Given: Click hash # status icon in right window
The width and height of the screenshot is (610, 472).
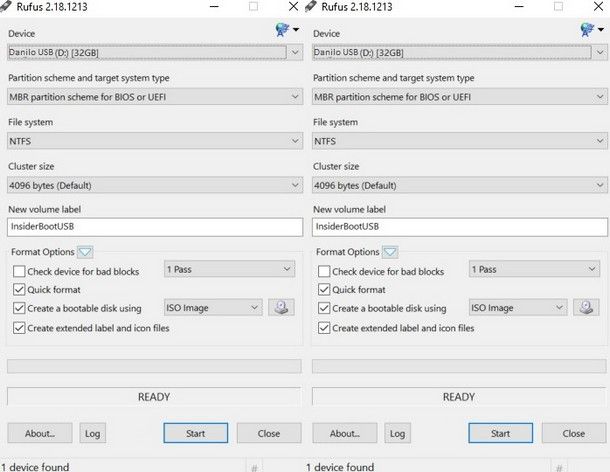Looking at the screenshot, I should click(559, 467).
